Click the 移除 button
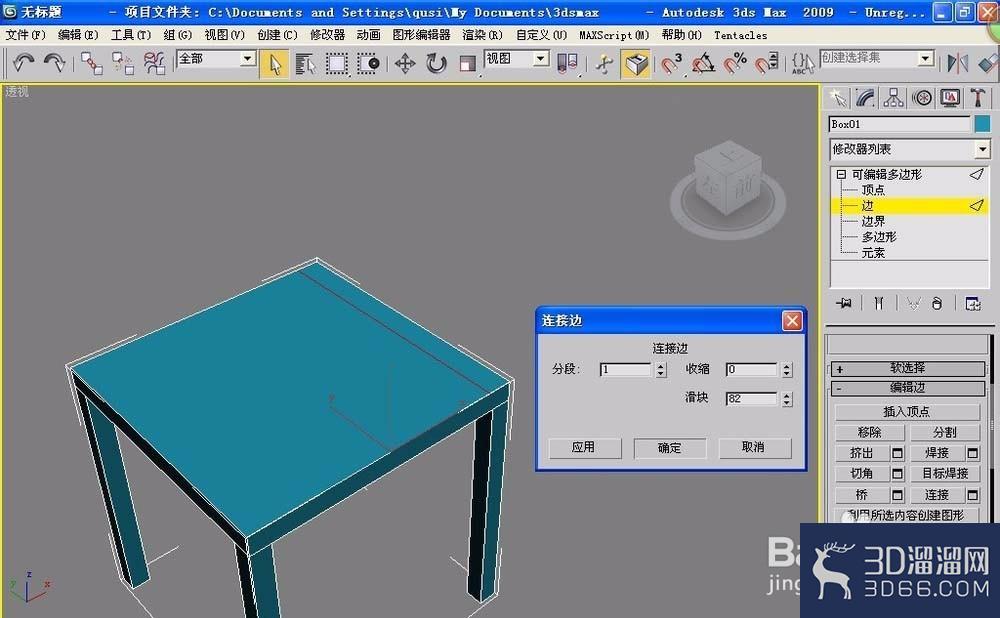1000x618 pixels. click(869, 432)
